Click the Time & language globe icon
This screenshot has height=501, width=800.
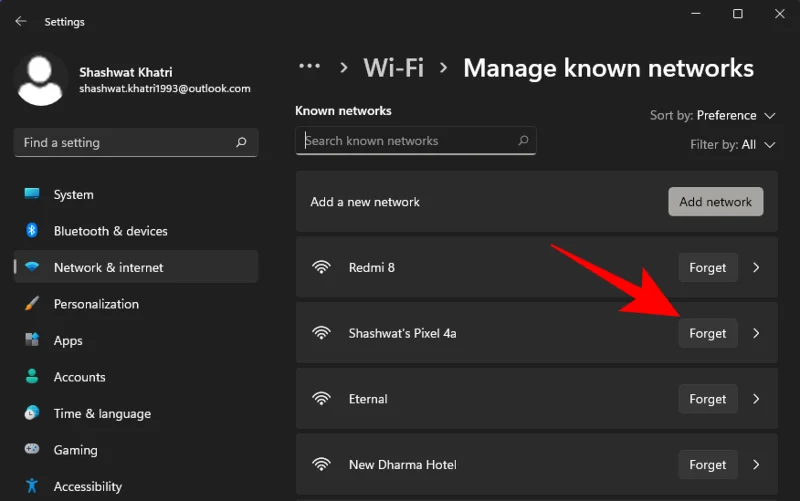click(x=32, y=413)
